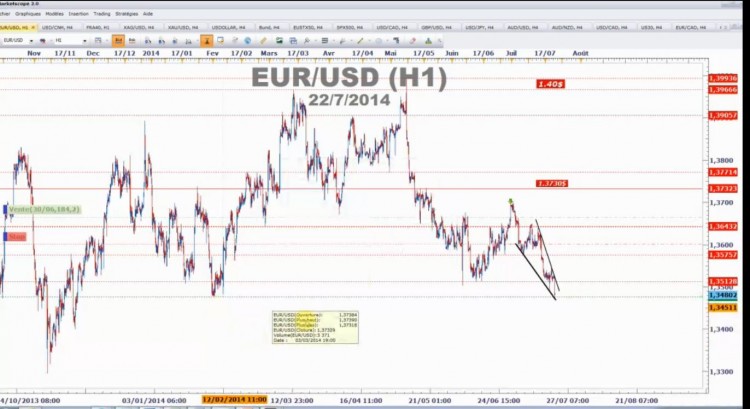Select the orange candlestick chart toolbar icon
Screen dimensions: 750x409
coord(118,41)
